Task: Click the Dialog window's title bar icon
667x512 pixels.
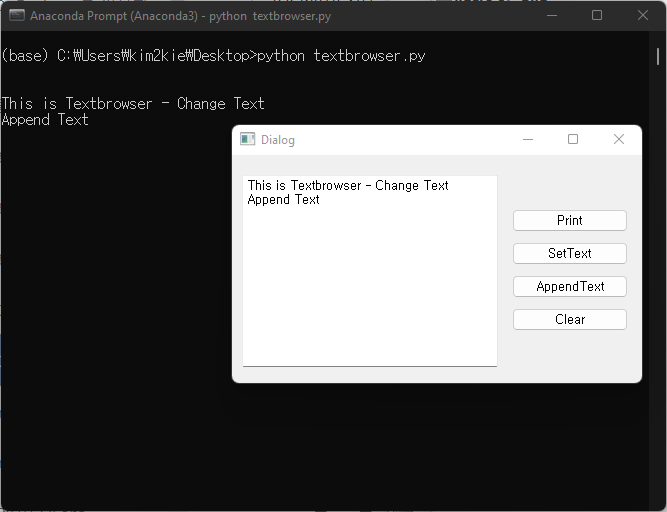Action: point(247,139)
